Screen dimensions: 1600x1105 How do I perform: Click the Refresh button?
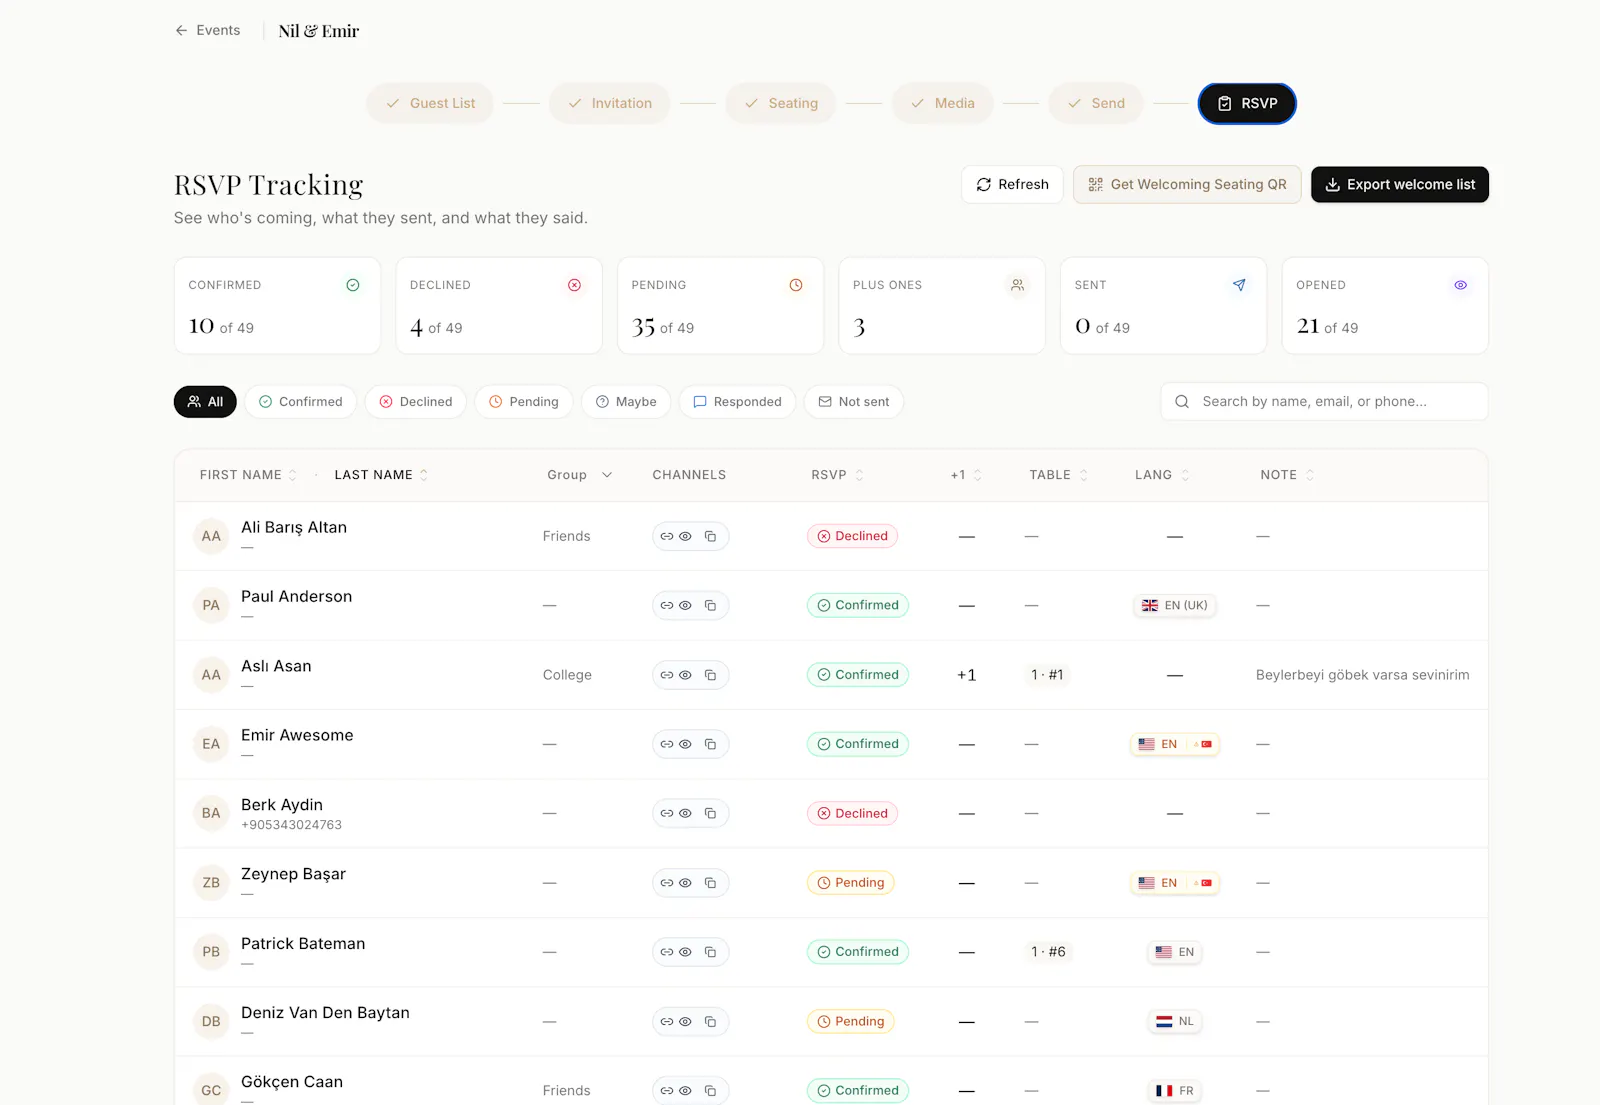(x=1012, y=184)
